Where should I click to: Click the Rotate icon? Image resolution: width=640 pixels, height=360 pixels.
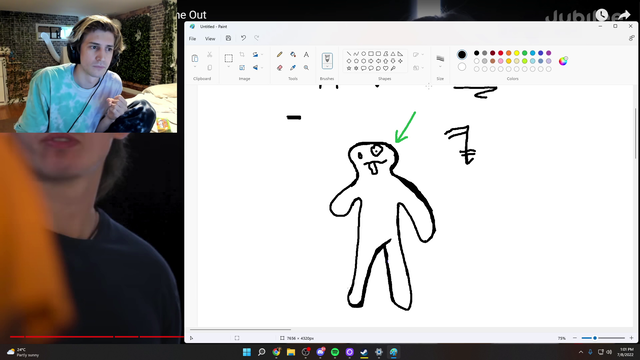click(255, 54)
